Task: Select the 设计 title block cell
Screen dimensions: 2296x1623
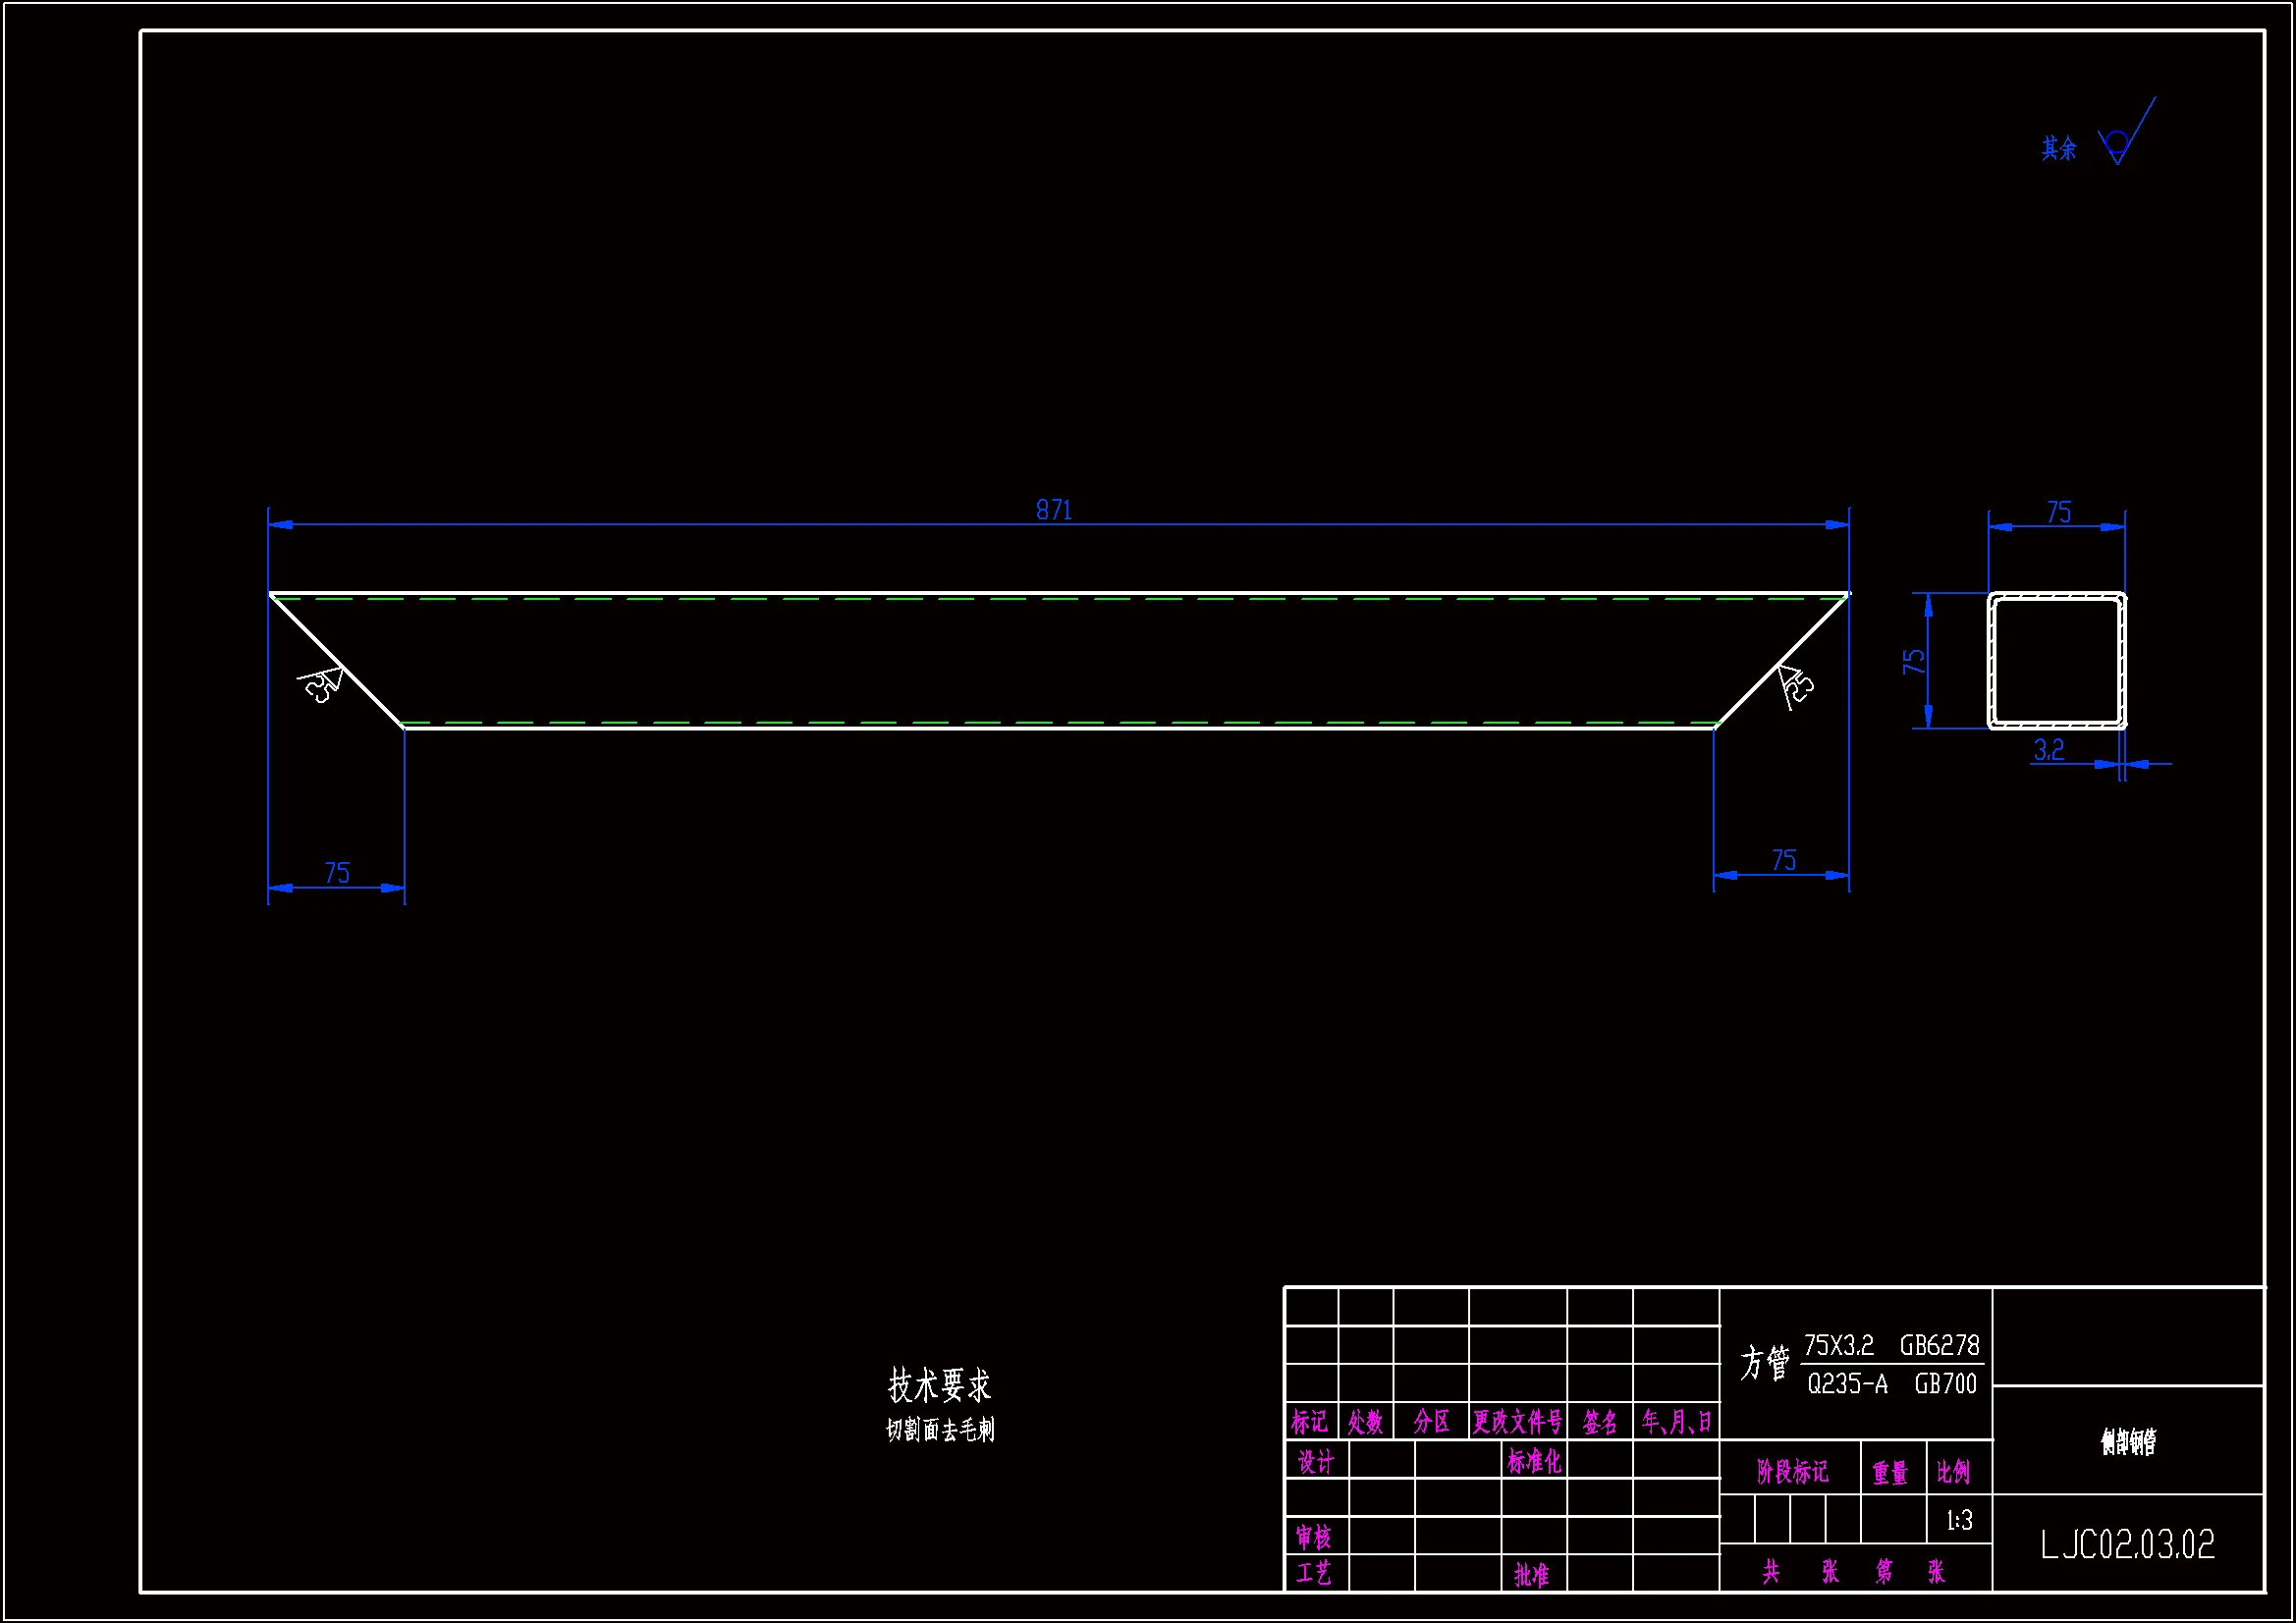Action: (1315, 1463)
